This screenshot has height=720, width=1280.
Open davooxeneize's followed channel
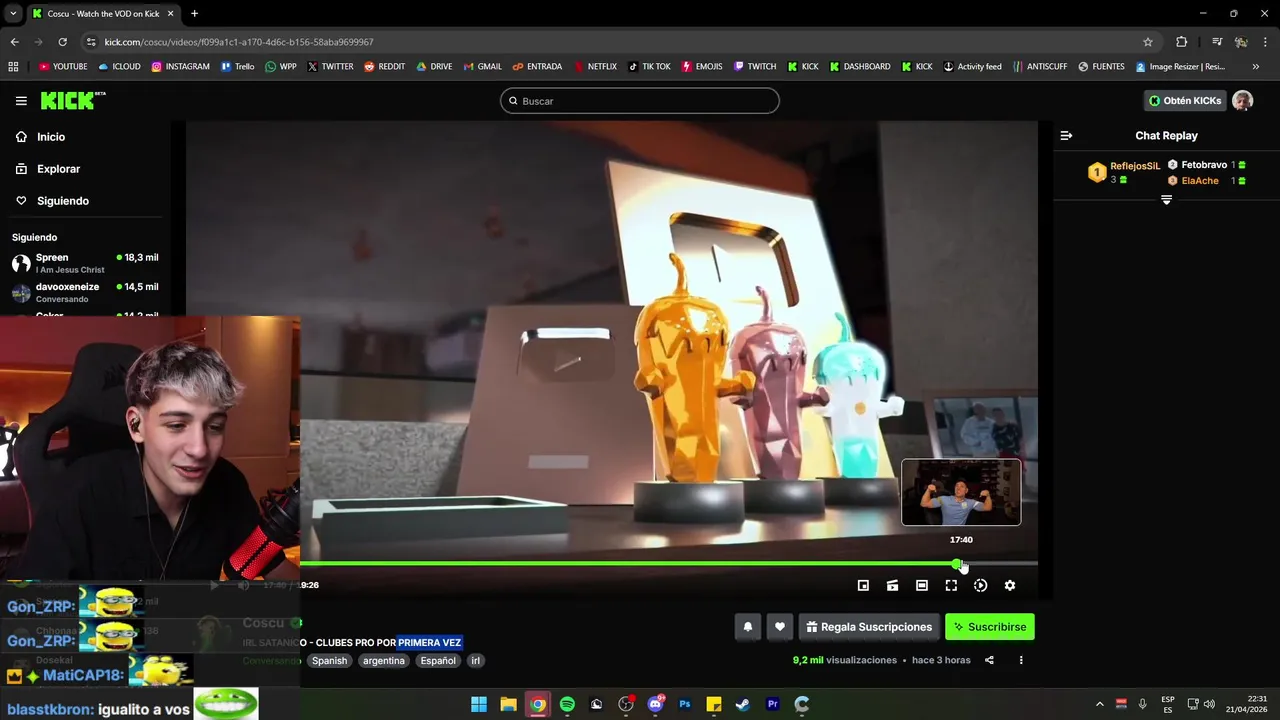[85, 292]
